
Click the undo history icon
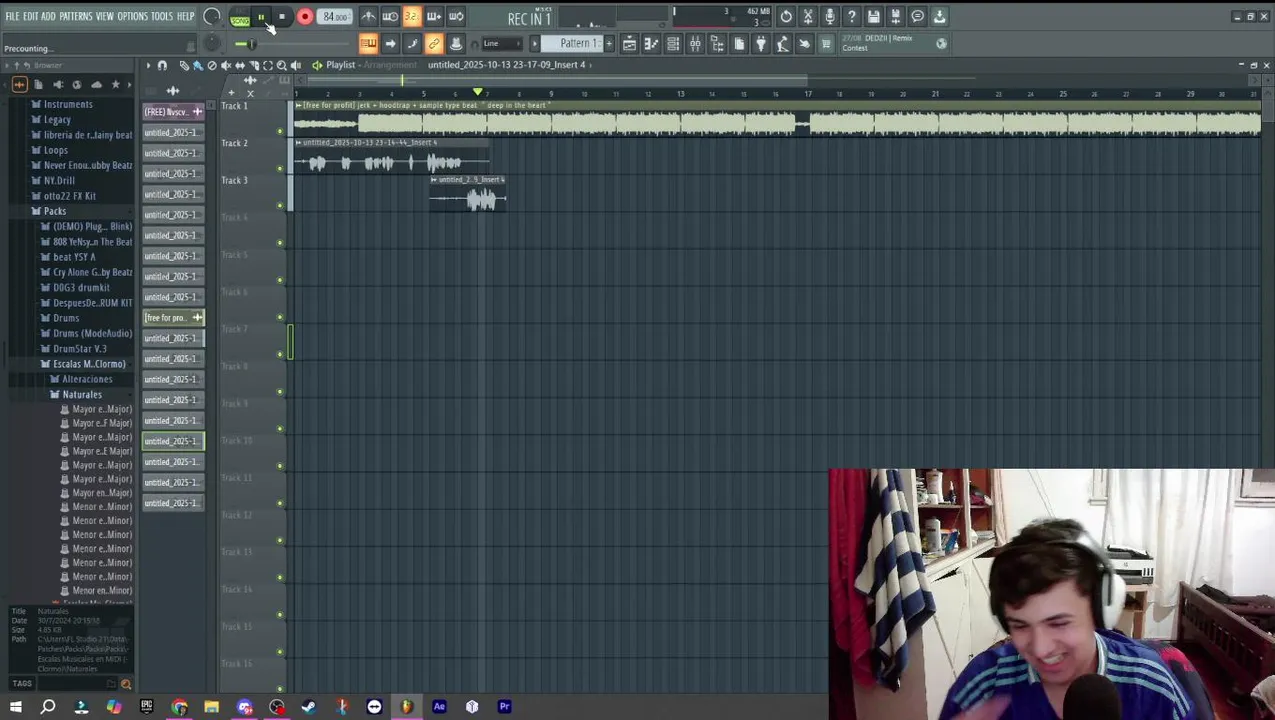[x=786, y=17]
